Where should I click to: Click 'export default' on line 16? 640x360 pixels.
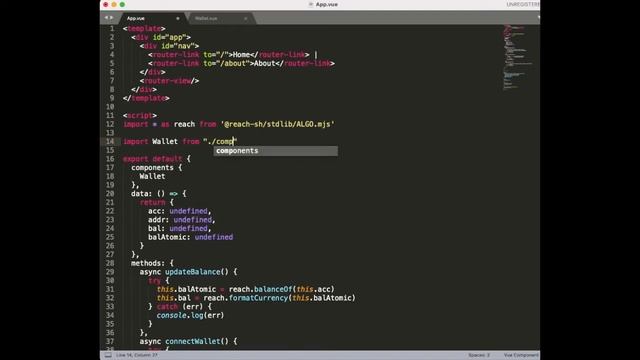152,159
